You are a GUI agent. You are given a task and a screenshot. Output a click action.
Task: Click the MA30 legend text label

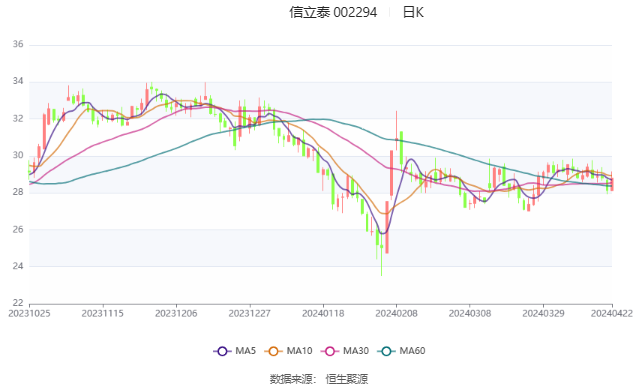pos(356,351)
